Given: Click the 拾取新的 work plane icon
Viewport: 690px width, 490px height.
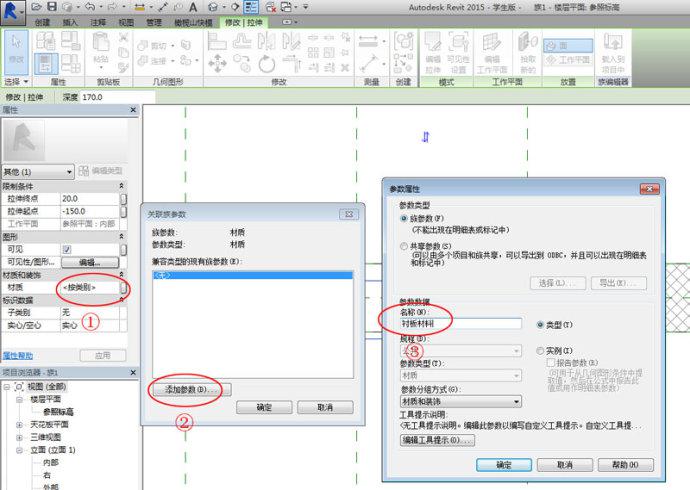Looking at the screenshot, I should point(528,49).
